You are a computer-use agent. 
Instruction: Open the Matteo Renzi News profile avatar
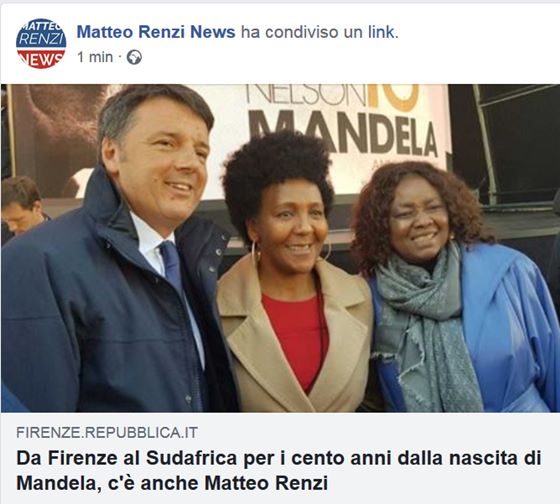coord(41,43)
